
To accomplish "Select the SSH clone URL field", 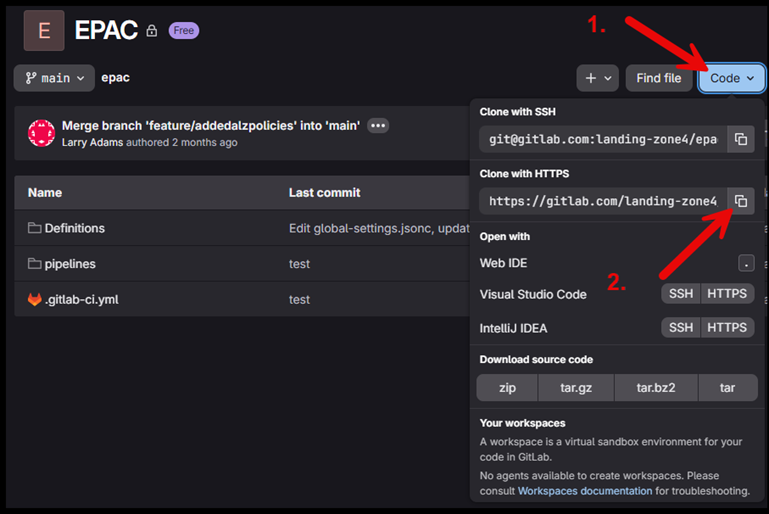I will pyautogui.click(x=603, y=139).
